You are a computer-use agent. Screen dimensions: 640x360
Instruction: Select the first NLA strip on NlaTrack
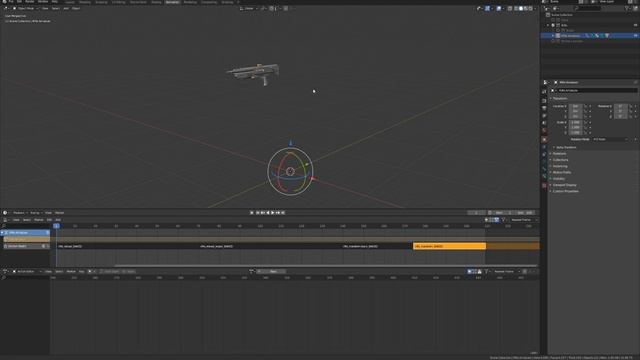point(128,246)
